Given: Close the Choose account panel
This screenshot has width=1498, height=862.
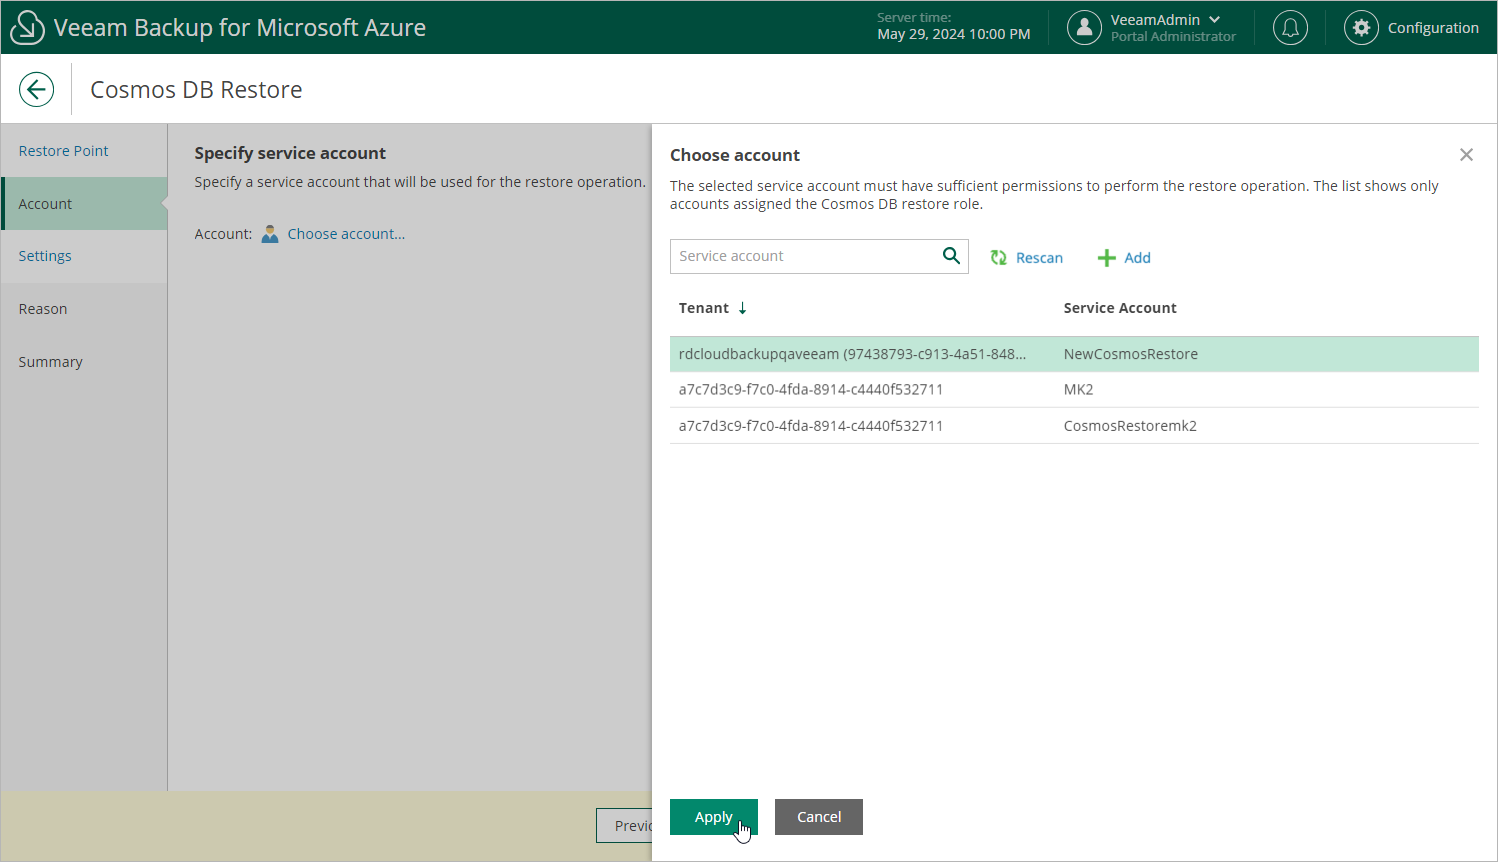Looking at the screenshot, I should point(1466,155).
